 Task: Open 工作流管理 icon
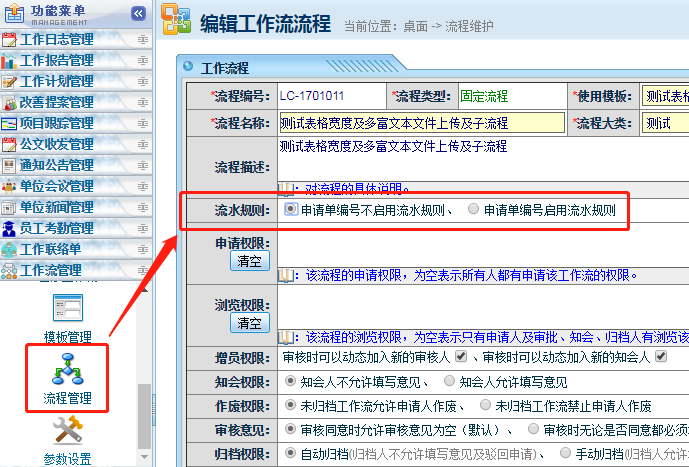9,271
